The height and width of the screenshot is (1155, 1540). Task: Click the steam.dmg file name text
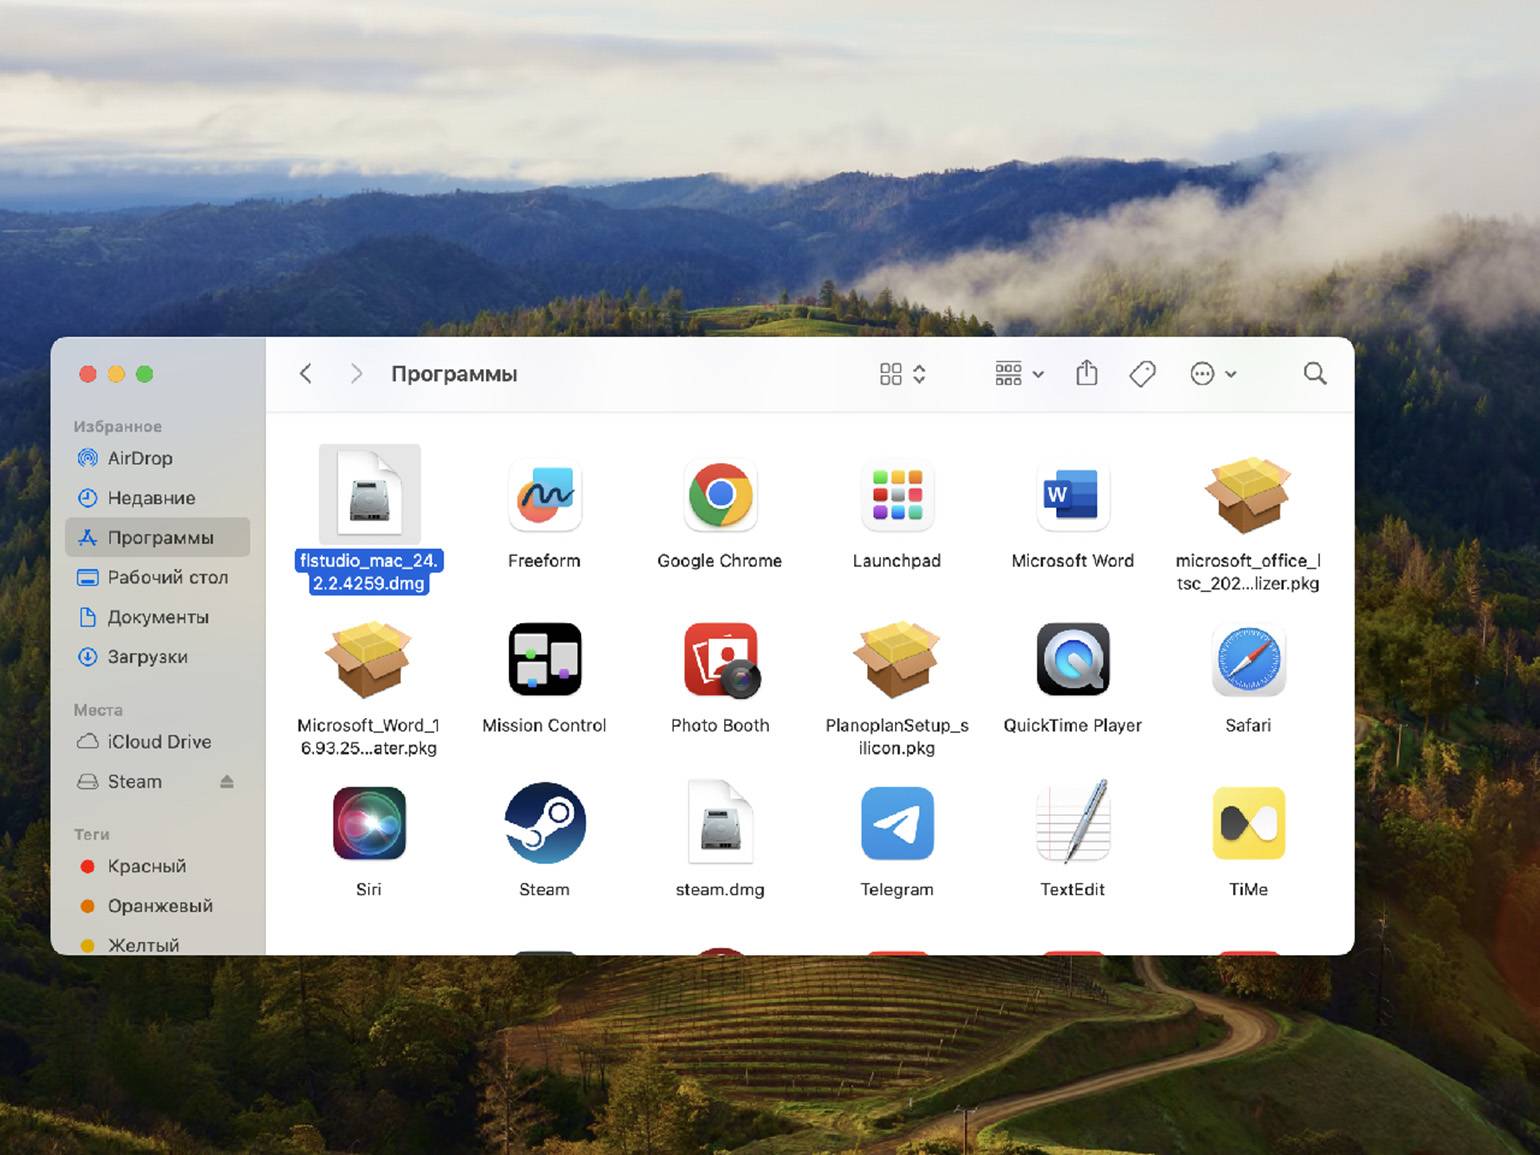pos(720,889)
